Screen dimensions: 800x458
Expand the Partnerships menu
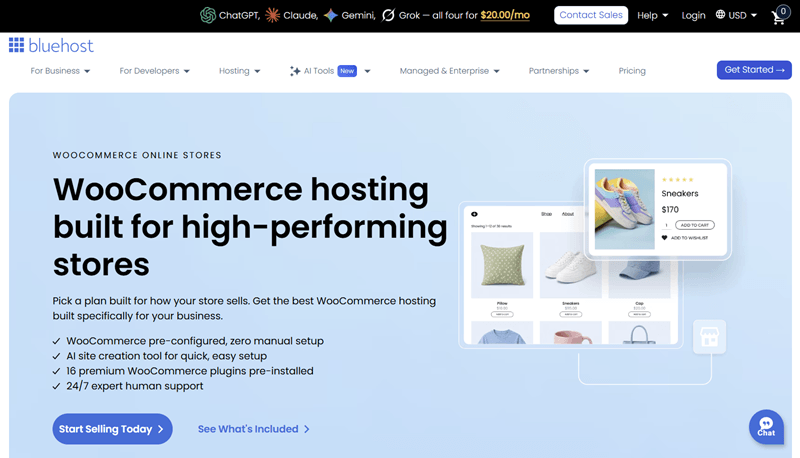tap(559, 71)
